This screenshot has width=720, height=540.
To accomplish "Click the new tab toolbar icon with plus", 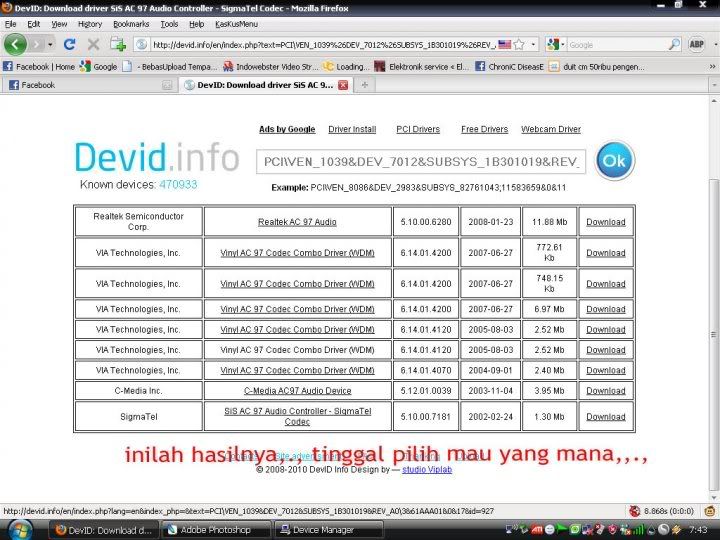I will coord(118,45).
